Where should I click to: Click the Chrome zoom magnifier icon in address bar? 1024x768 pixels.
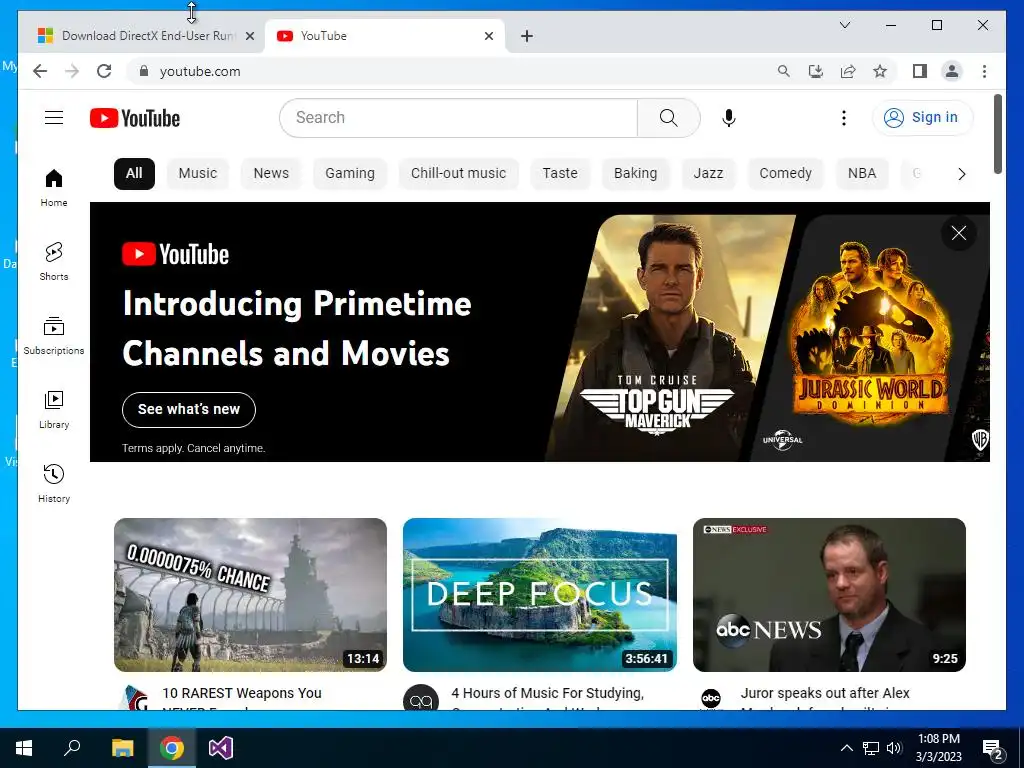point(784,71)
